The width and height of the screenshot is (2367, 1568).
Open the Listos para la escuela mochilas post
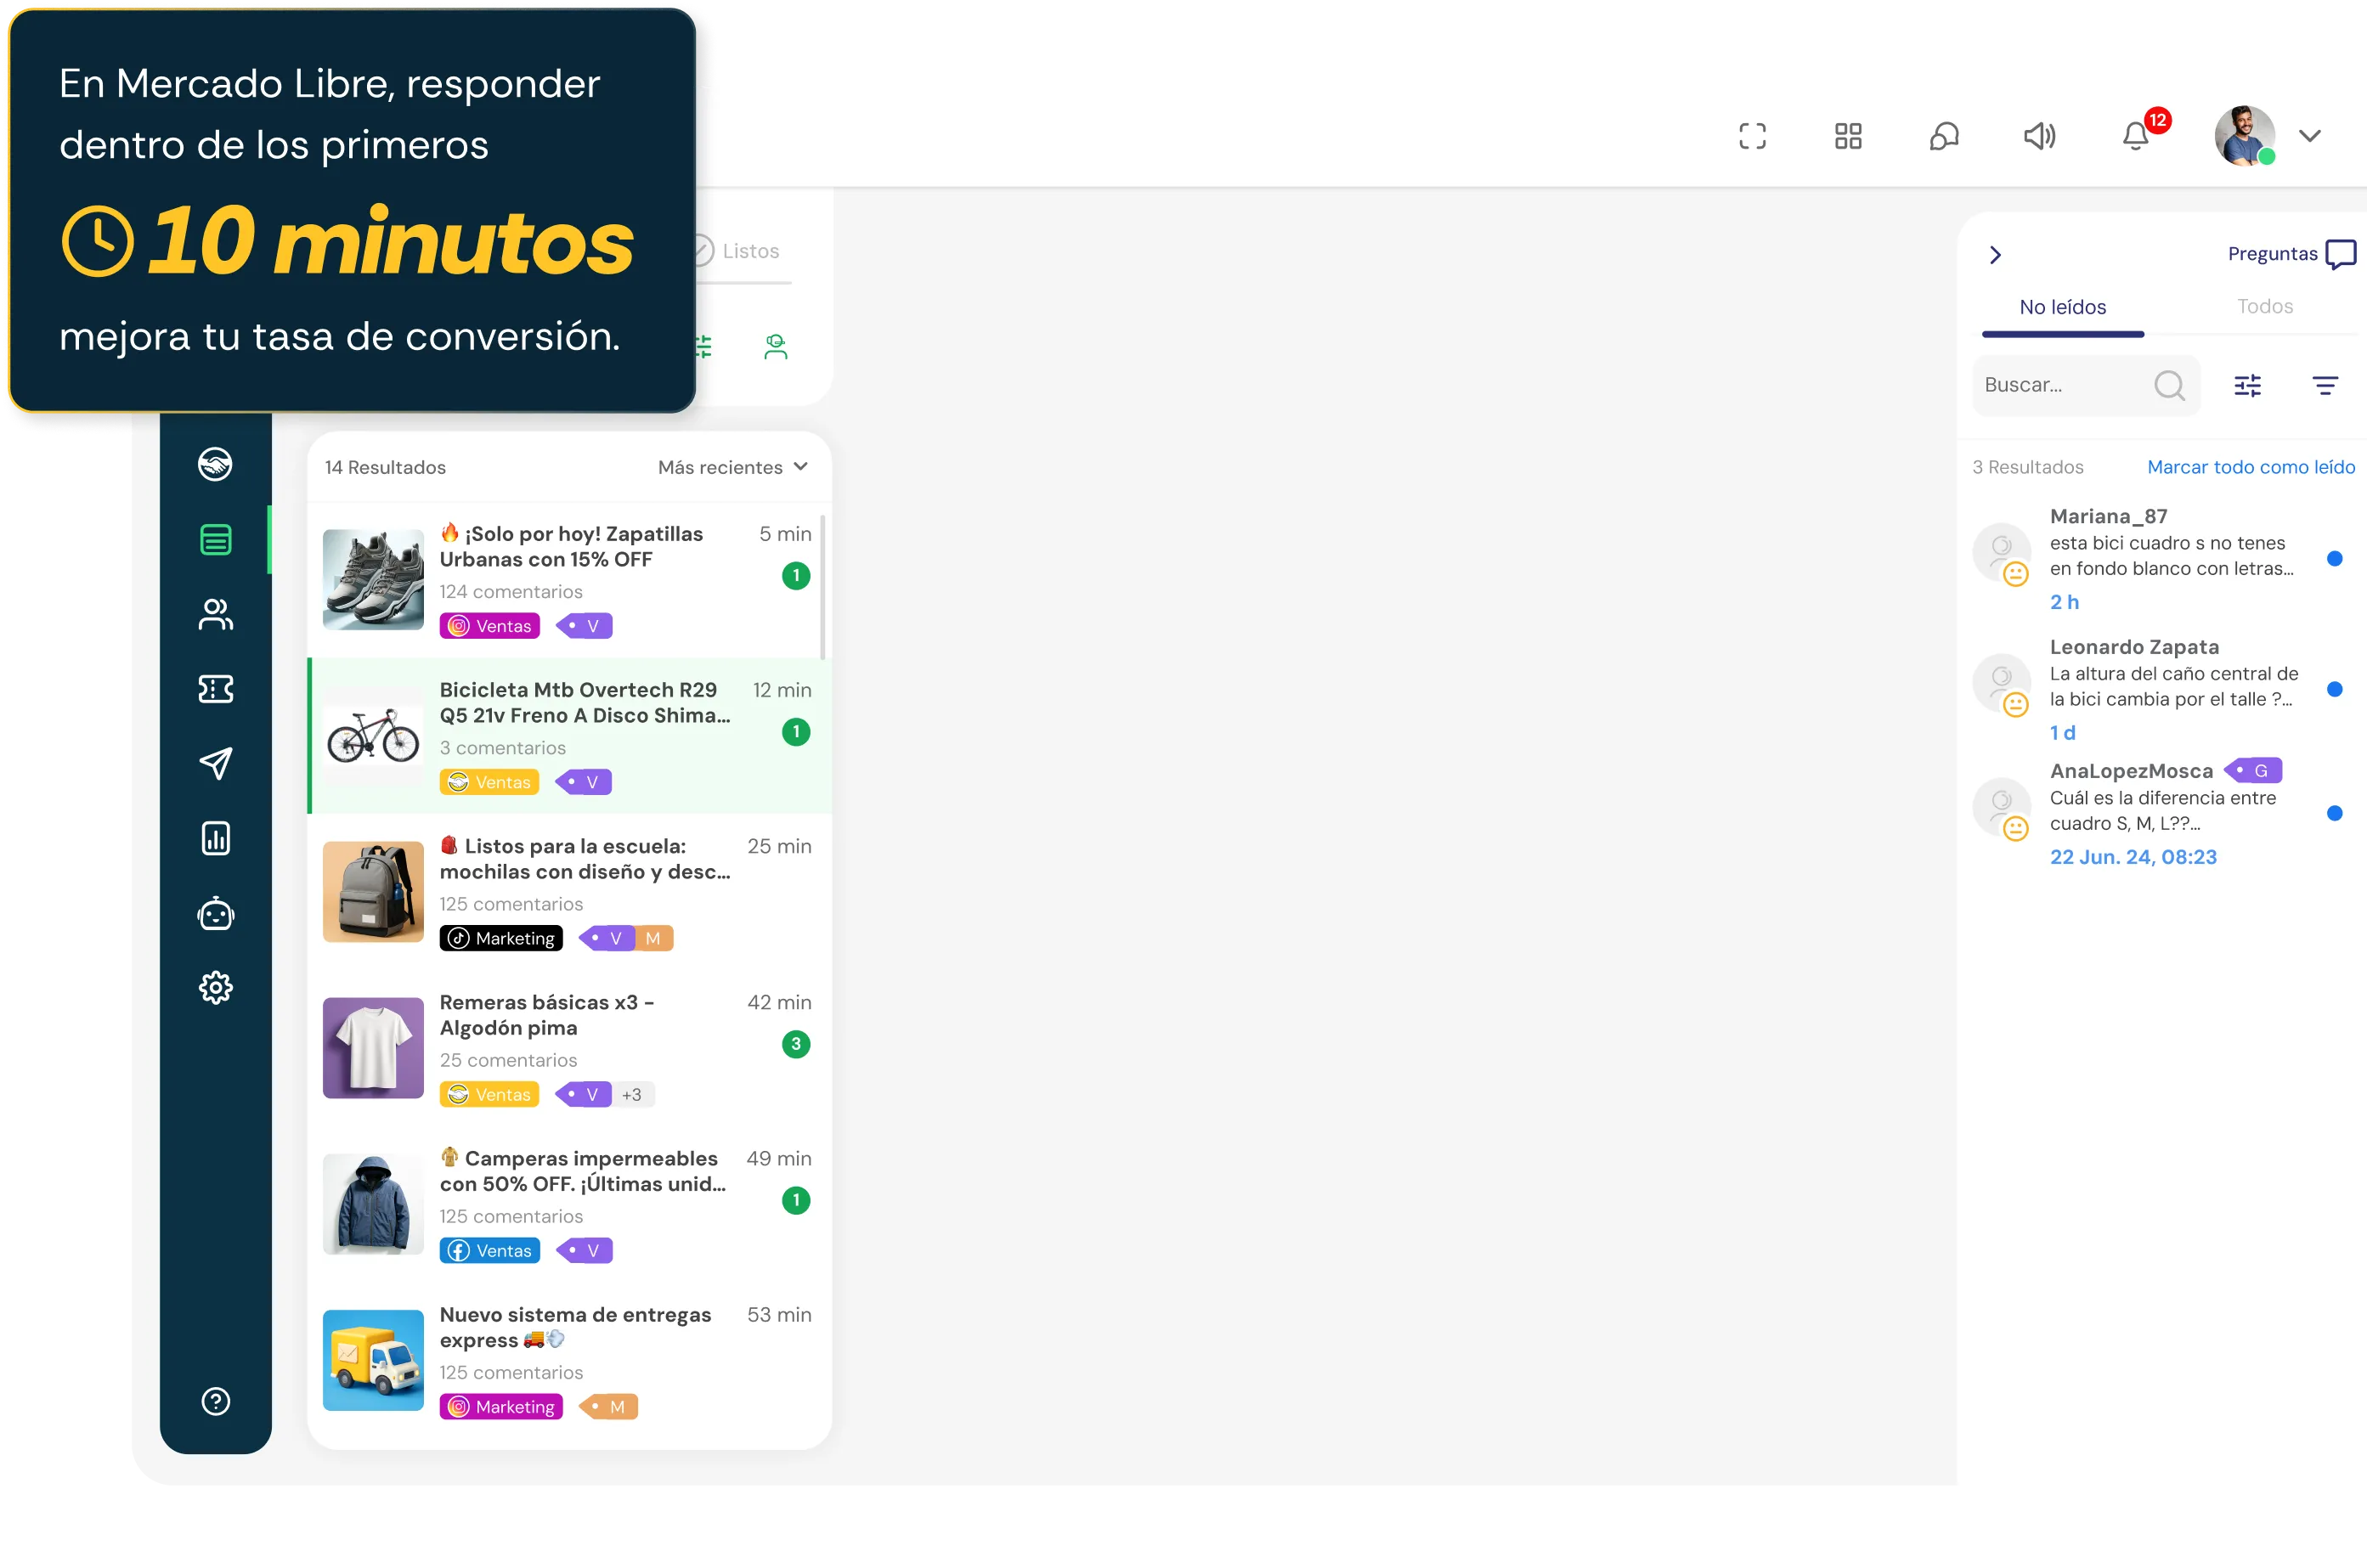(568, 892)
